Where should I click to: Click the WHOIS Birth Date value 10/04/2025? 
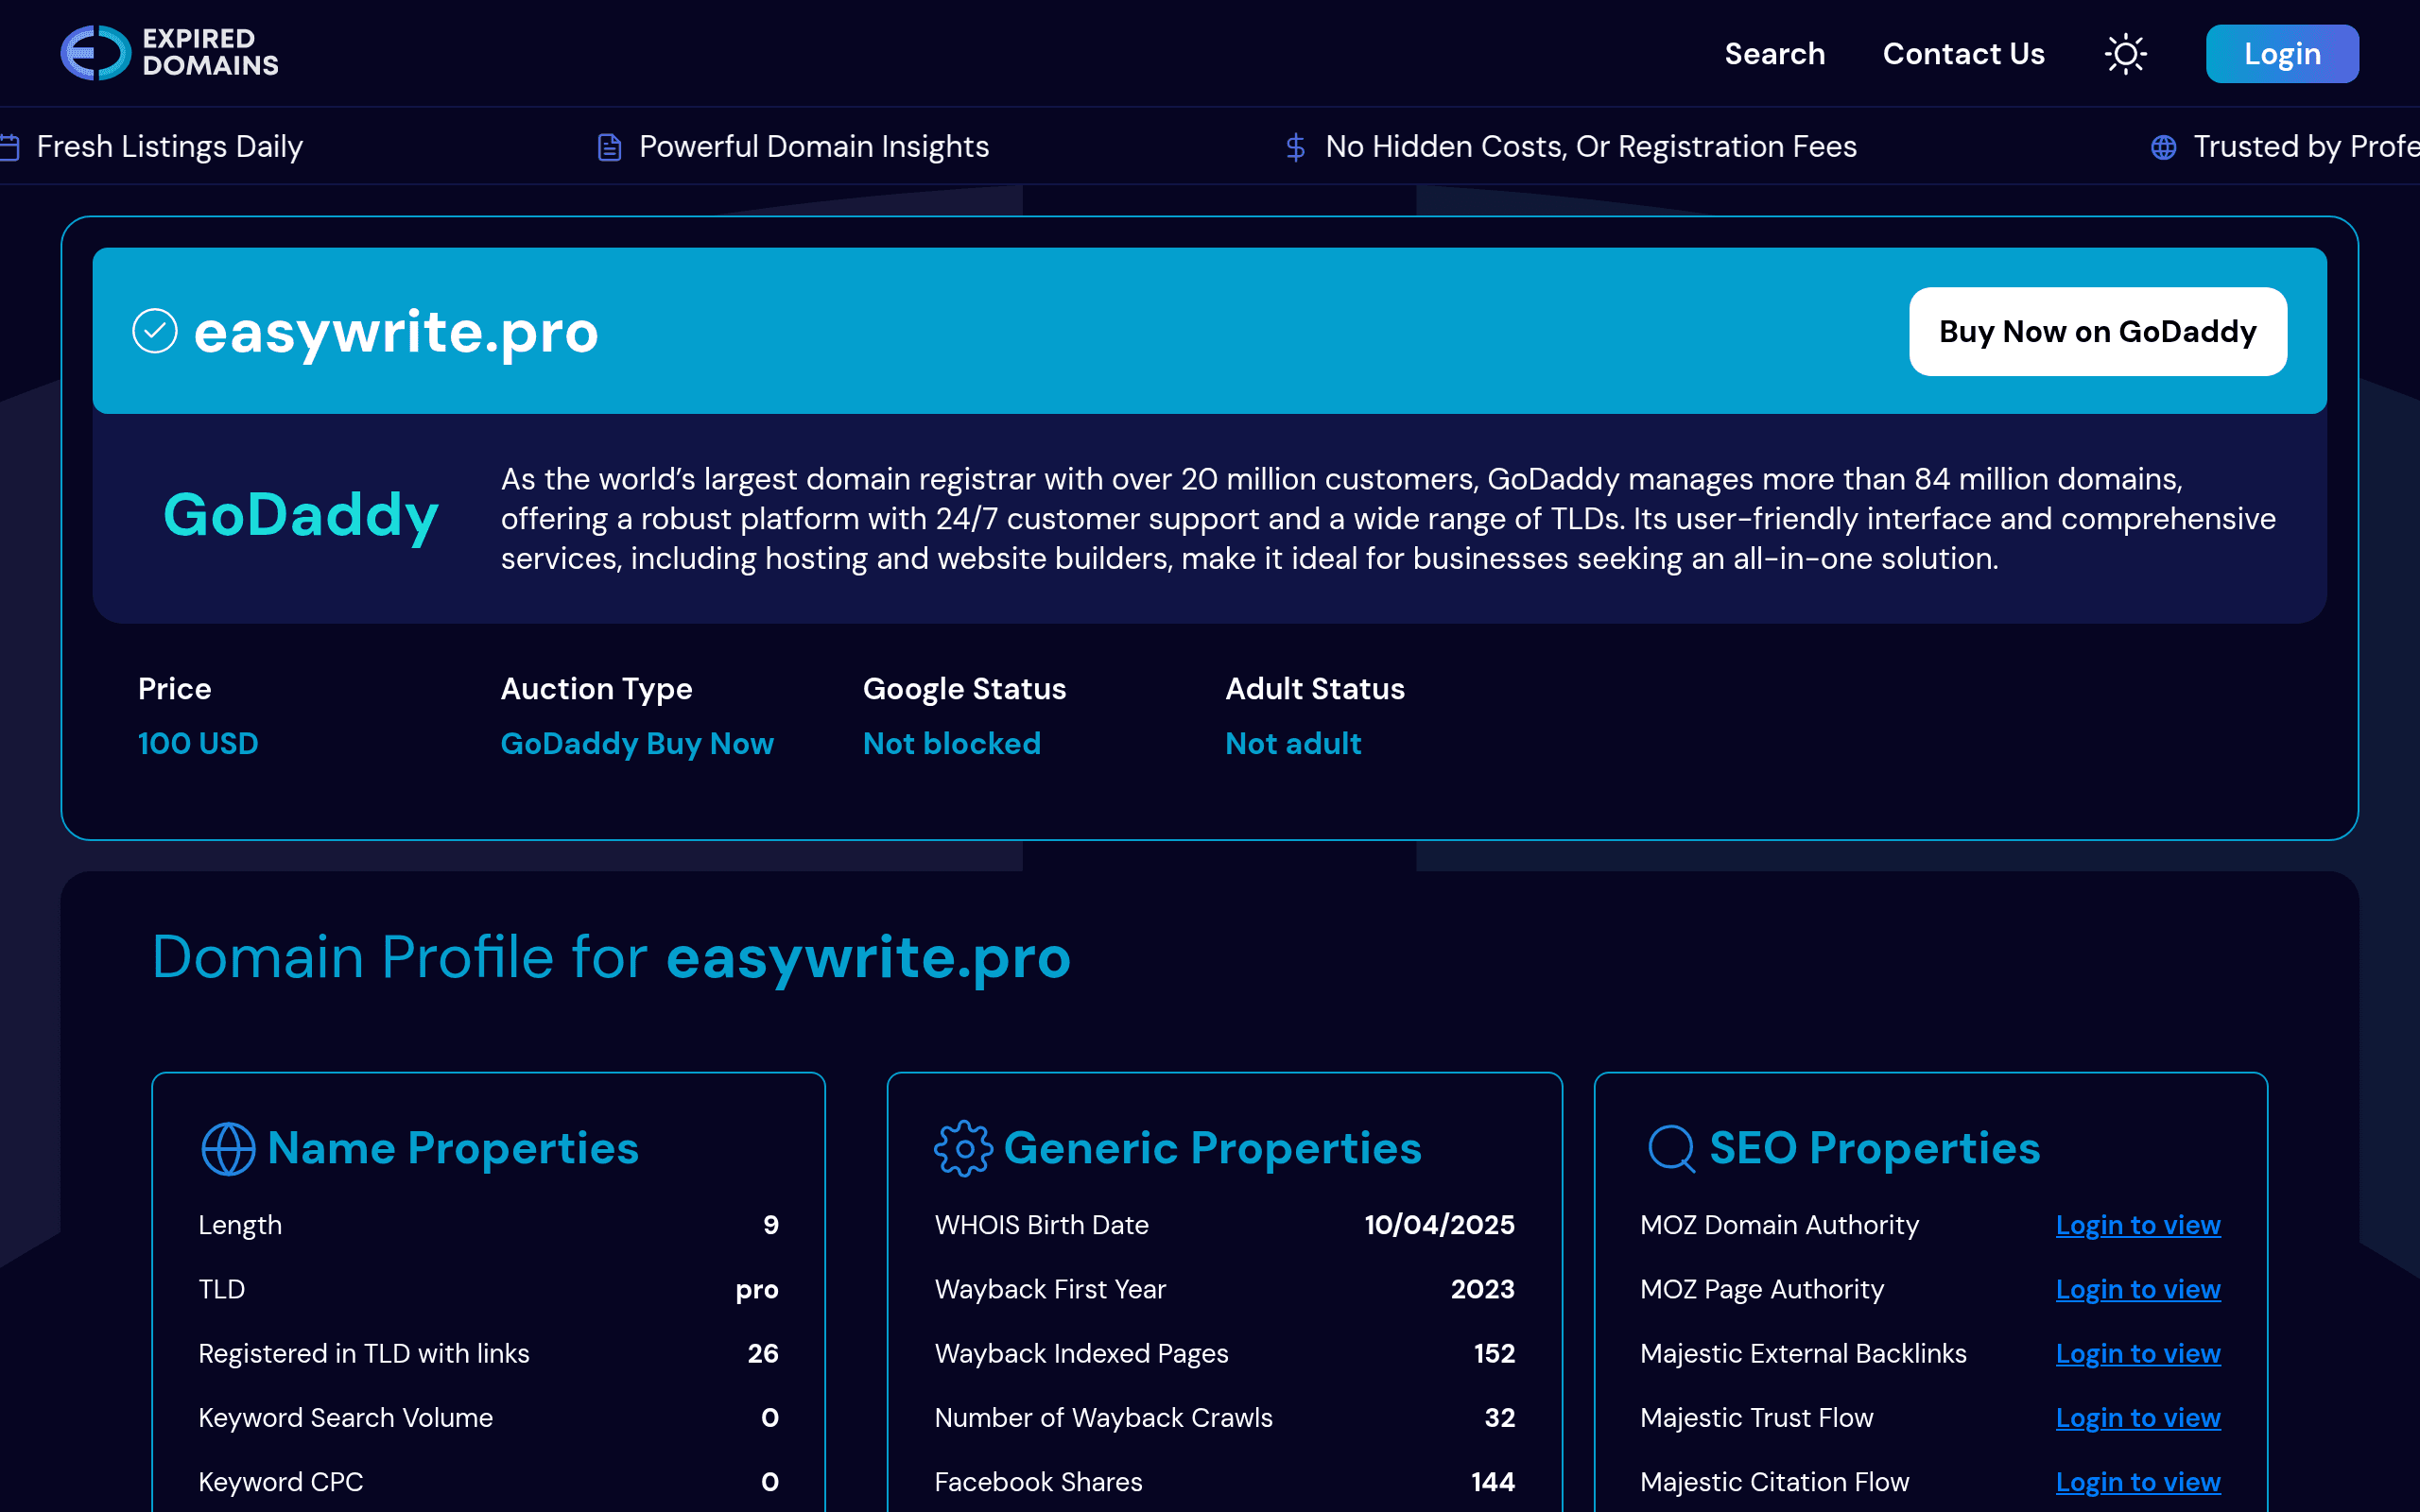tap(1439, 1225)
